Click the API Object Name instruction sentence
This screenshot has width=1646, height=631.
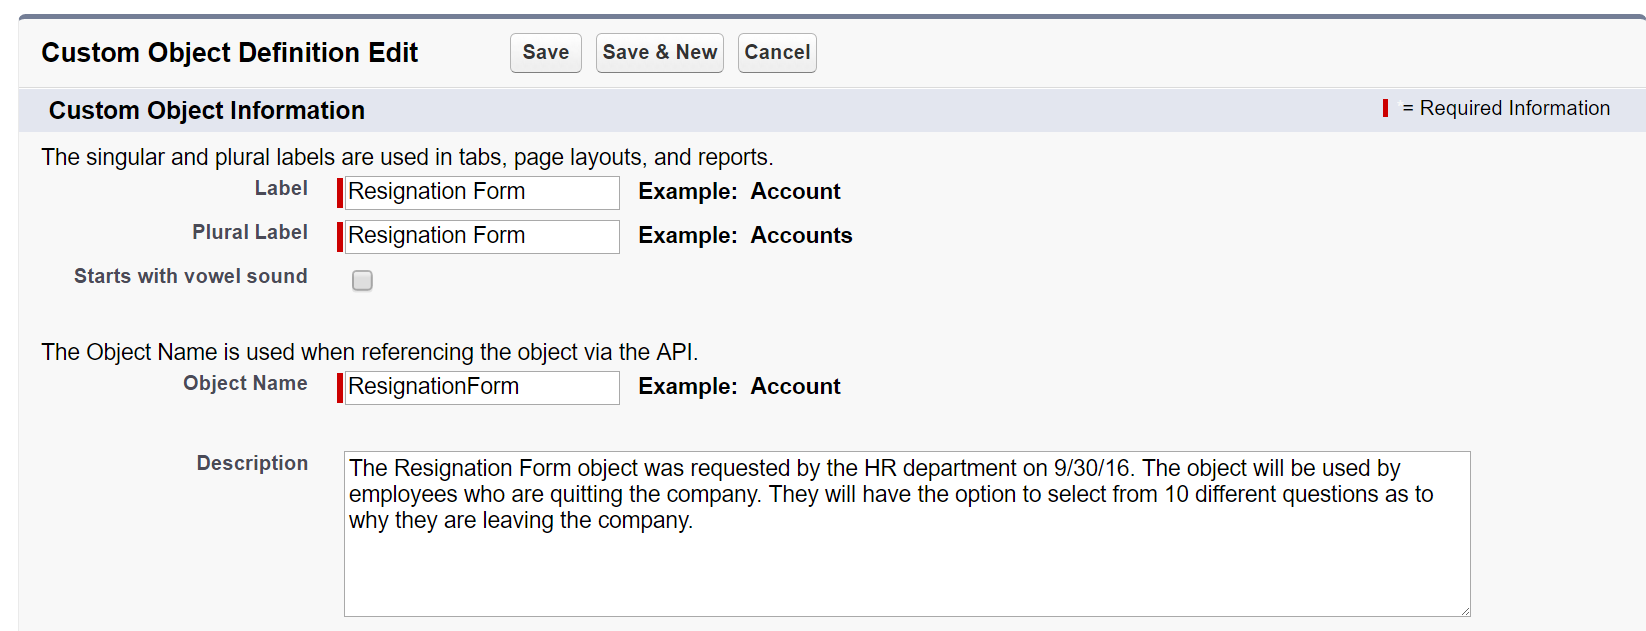(x=369, y=353)
